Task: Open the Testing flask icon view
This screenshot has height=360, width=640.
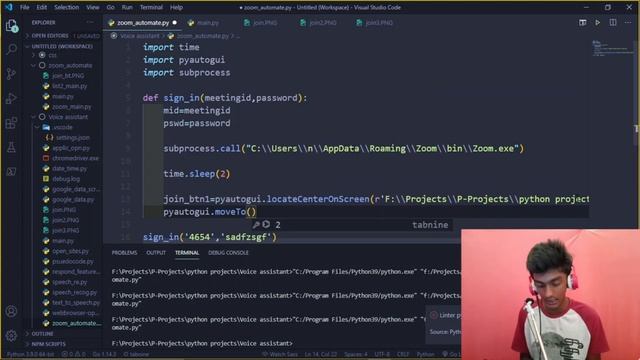Action: click(x=11, y=147)
